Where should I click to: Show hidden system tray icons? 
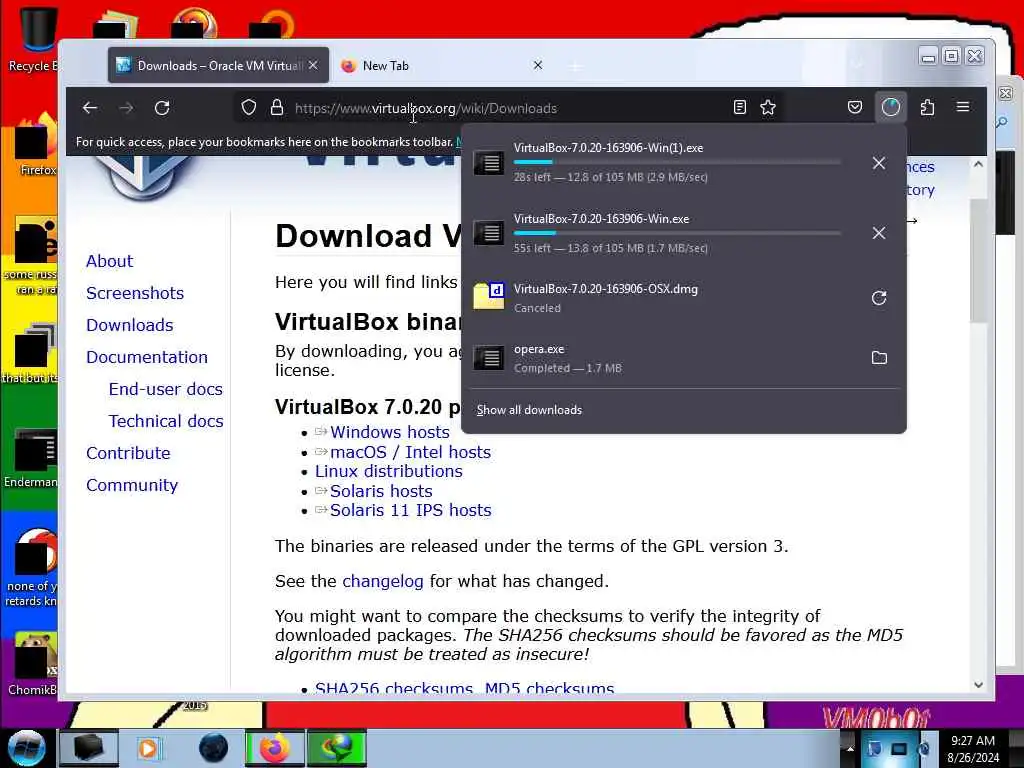click(850, 749)
